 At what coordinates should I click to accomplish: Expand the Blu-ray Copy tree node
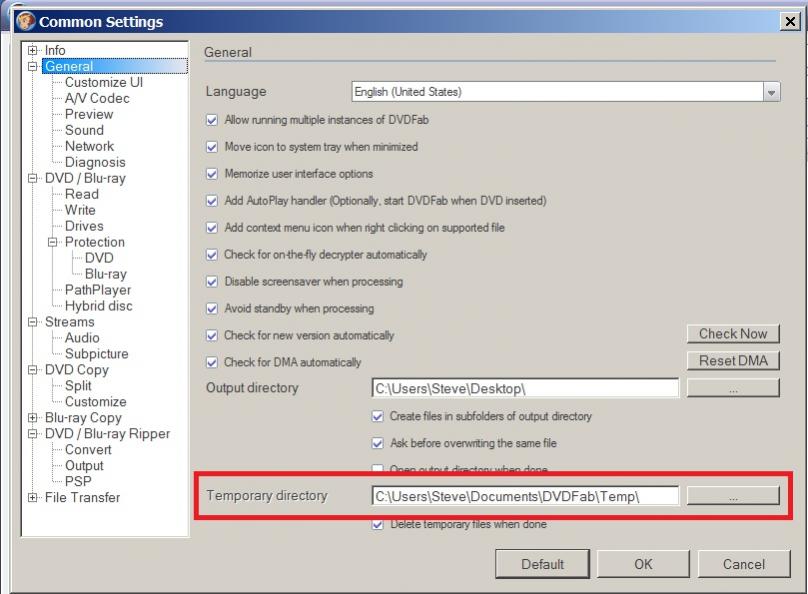tap(32, 418)
